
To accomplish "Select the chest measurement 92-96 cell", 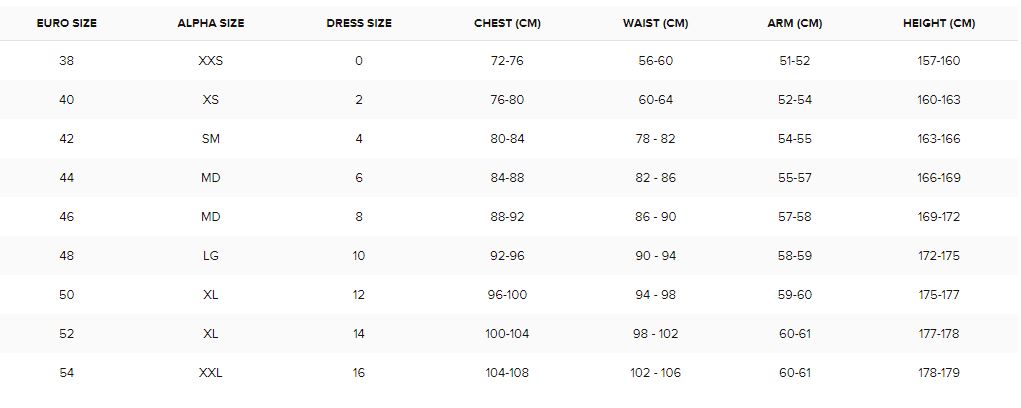I will (x=508, y=256).
